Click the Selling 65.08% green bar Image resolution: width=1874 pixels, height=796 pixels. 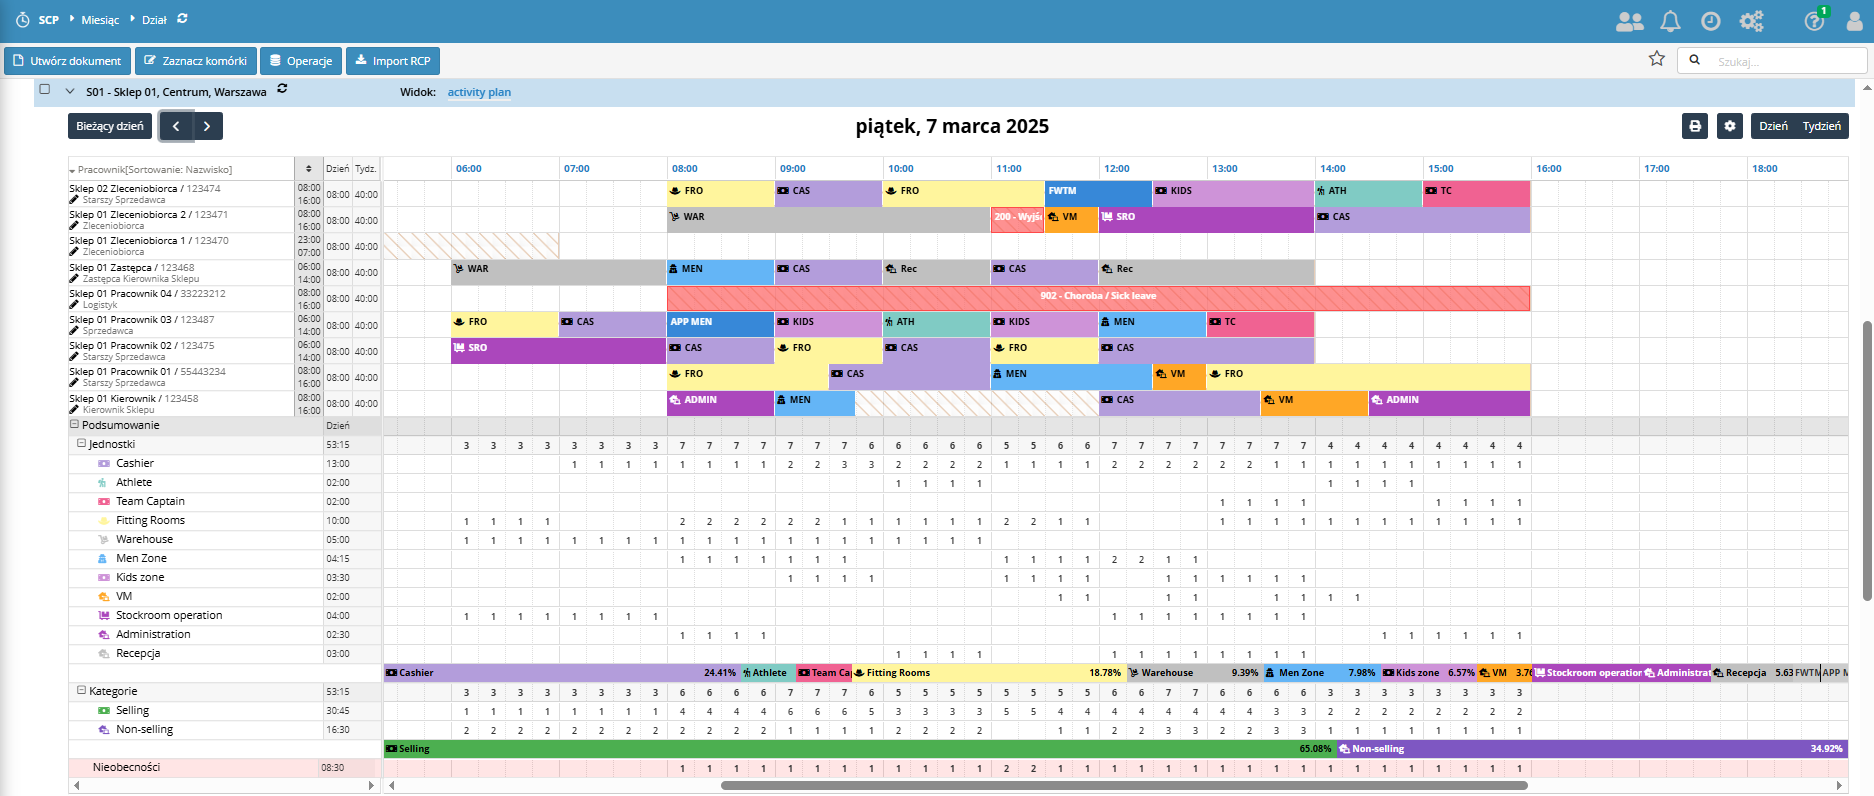[859, 749]
